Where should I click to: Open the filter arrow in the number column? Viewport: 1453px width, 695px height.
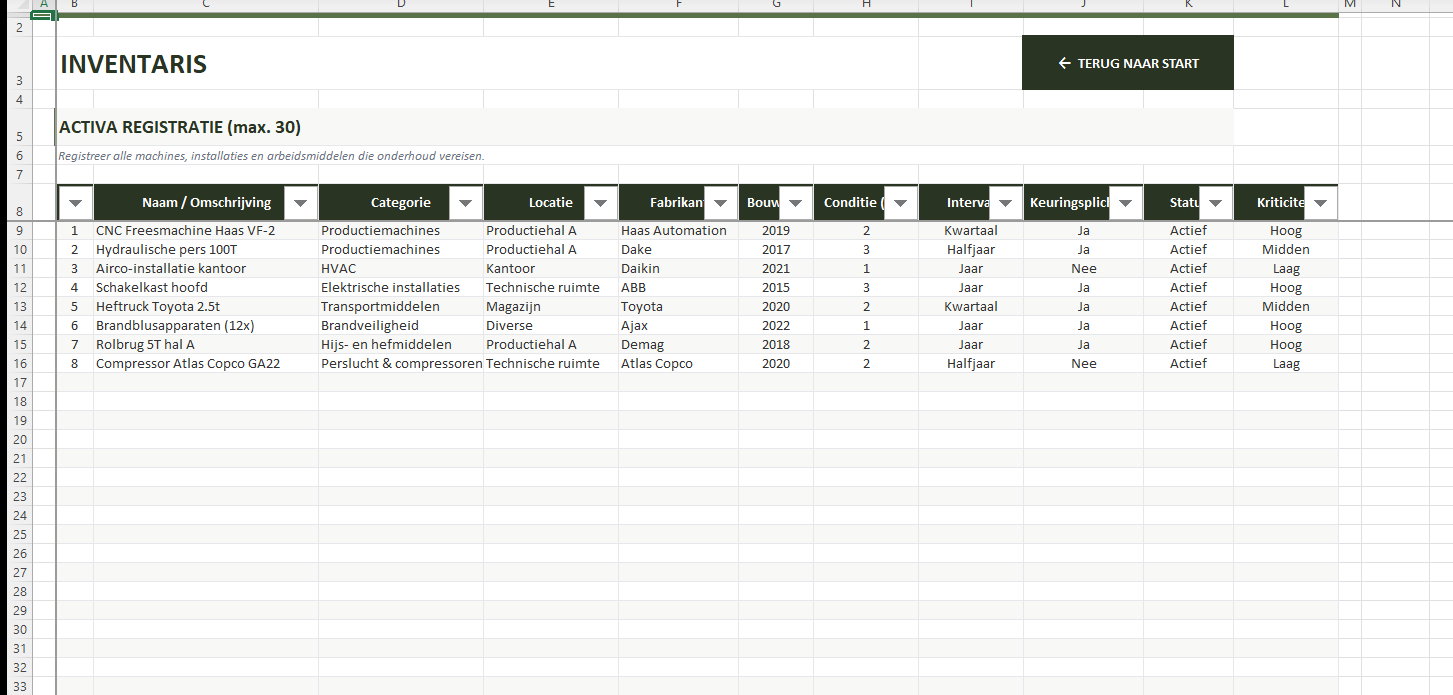pyautogui.click(x=76, y=203)
